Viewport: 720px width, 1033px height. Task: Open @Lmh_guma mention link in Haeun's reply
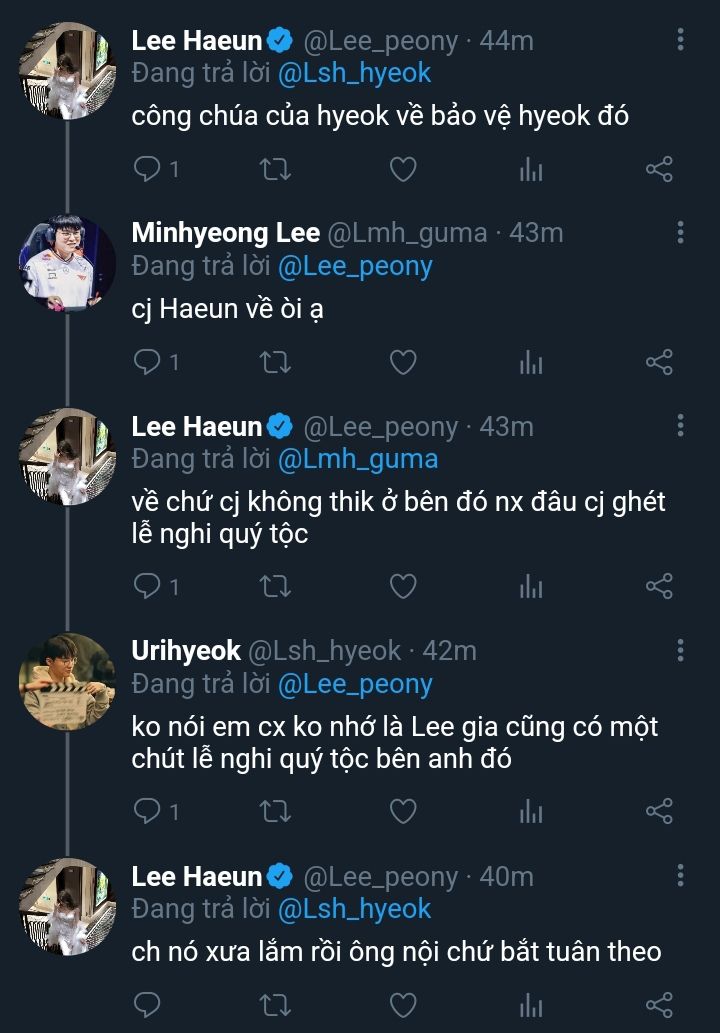[357, 459]
